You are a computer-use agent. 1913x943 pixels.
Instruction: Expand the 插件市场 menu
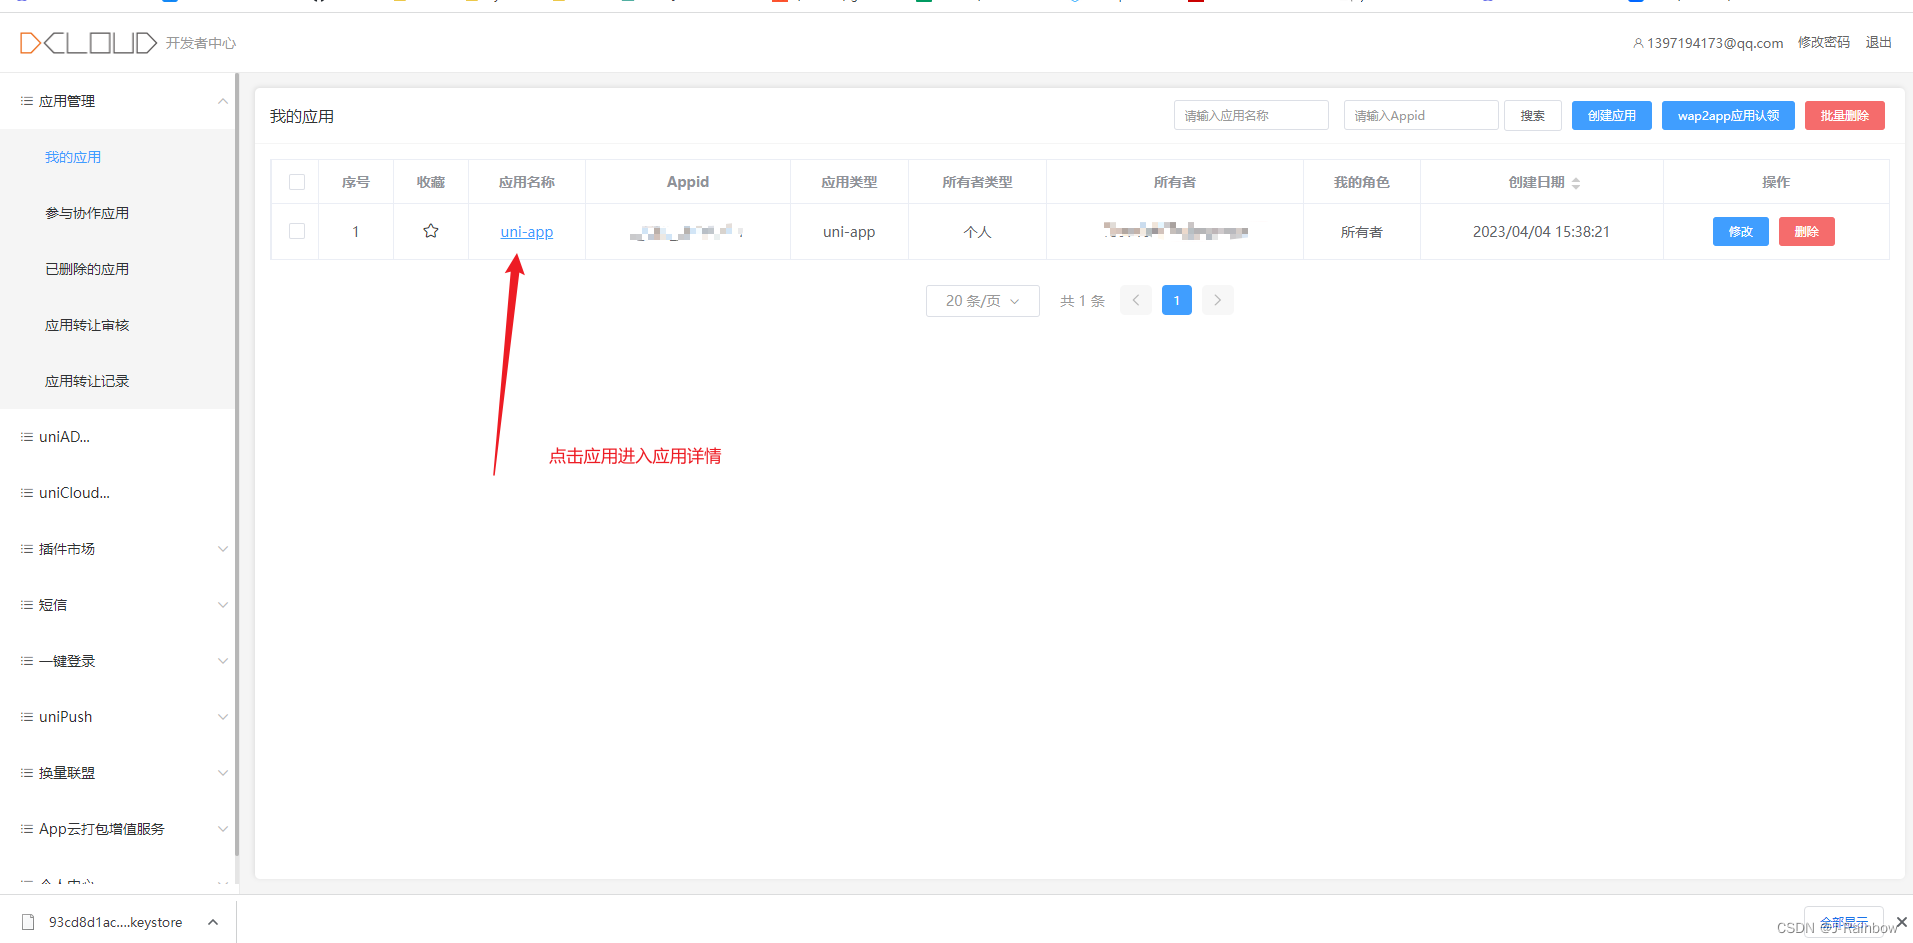click(x=223, y=549)
